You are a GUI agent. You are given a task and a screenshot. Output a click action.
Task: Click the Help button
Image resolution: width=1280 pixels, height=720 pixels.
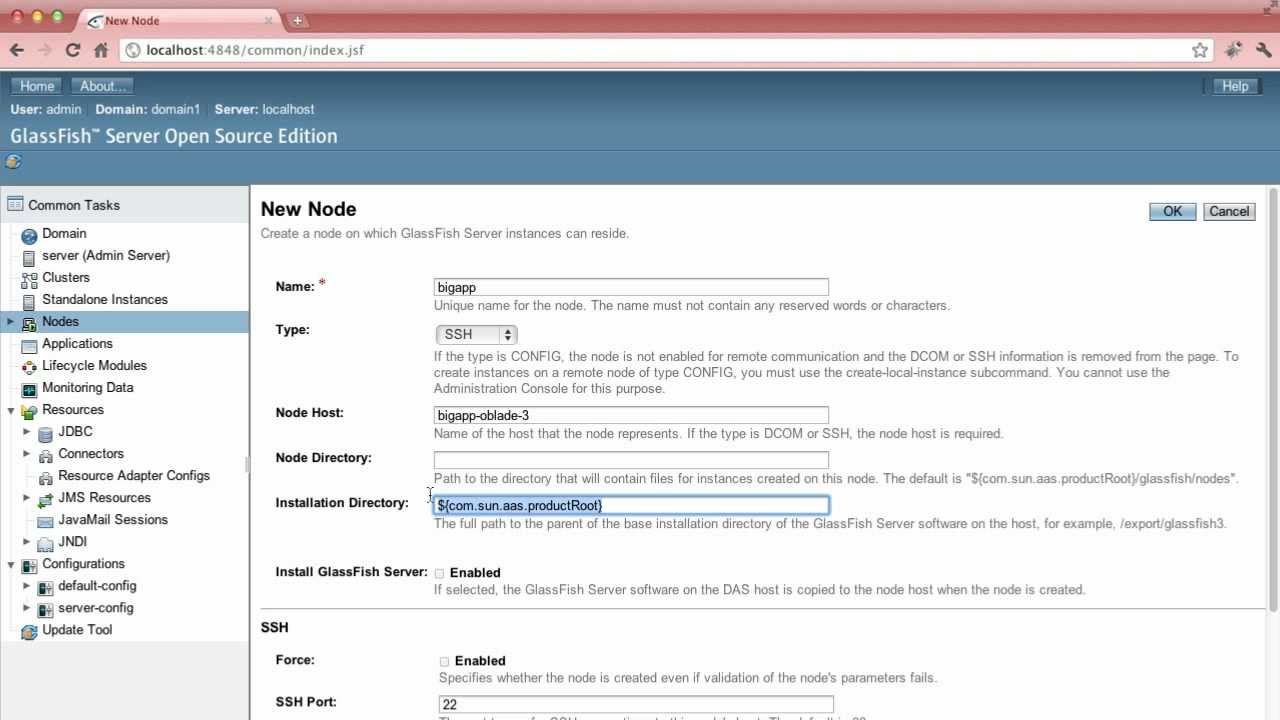pos(1235,86)
